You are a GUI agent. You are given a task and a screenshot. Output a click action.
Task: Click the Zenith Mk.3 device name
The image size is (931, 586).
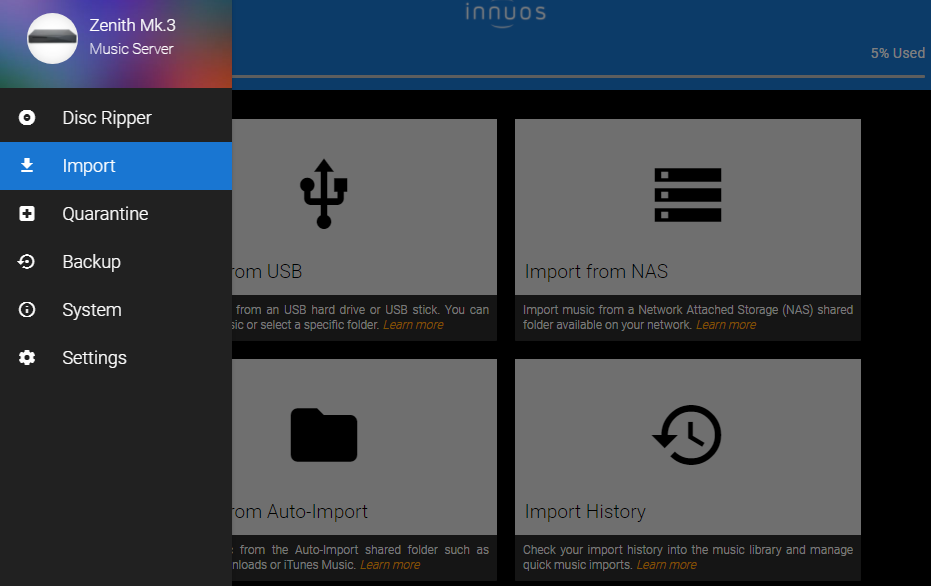pos(132,25)
